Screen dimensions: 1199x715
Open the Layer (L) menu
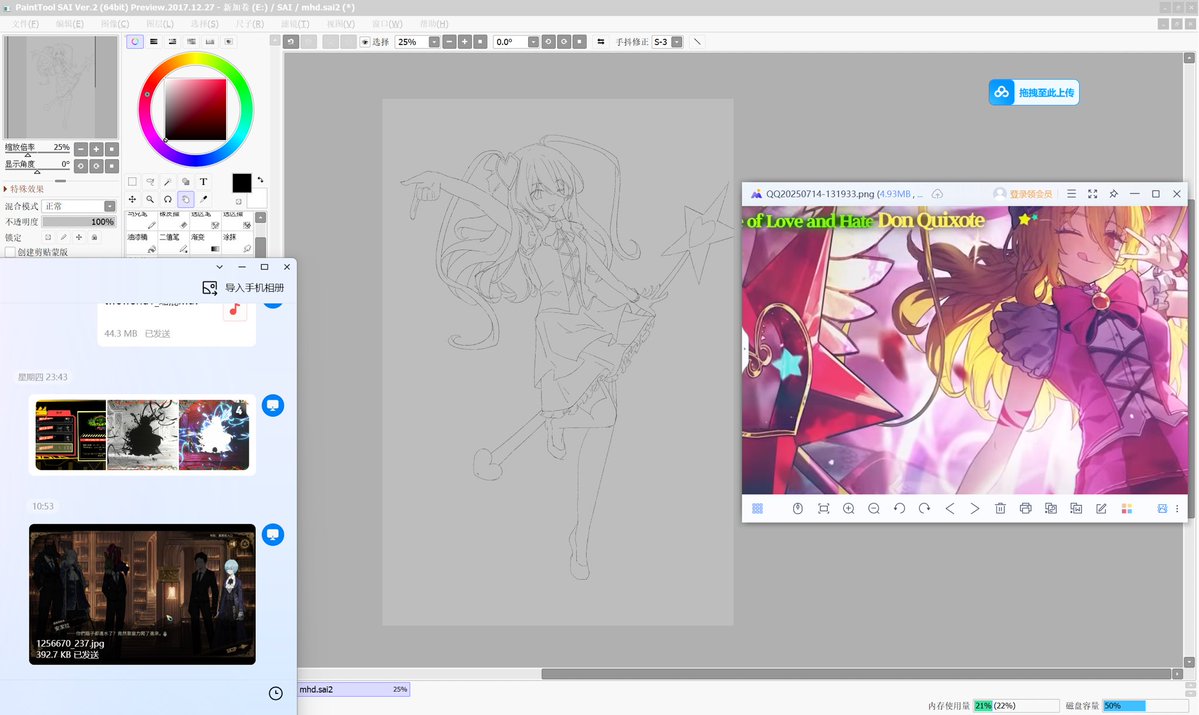tap(160, 24)
